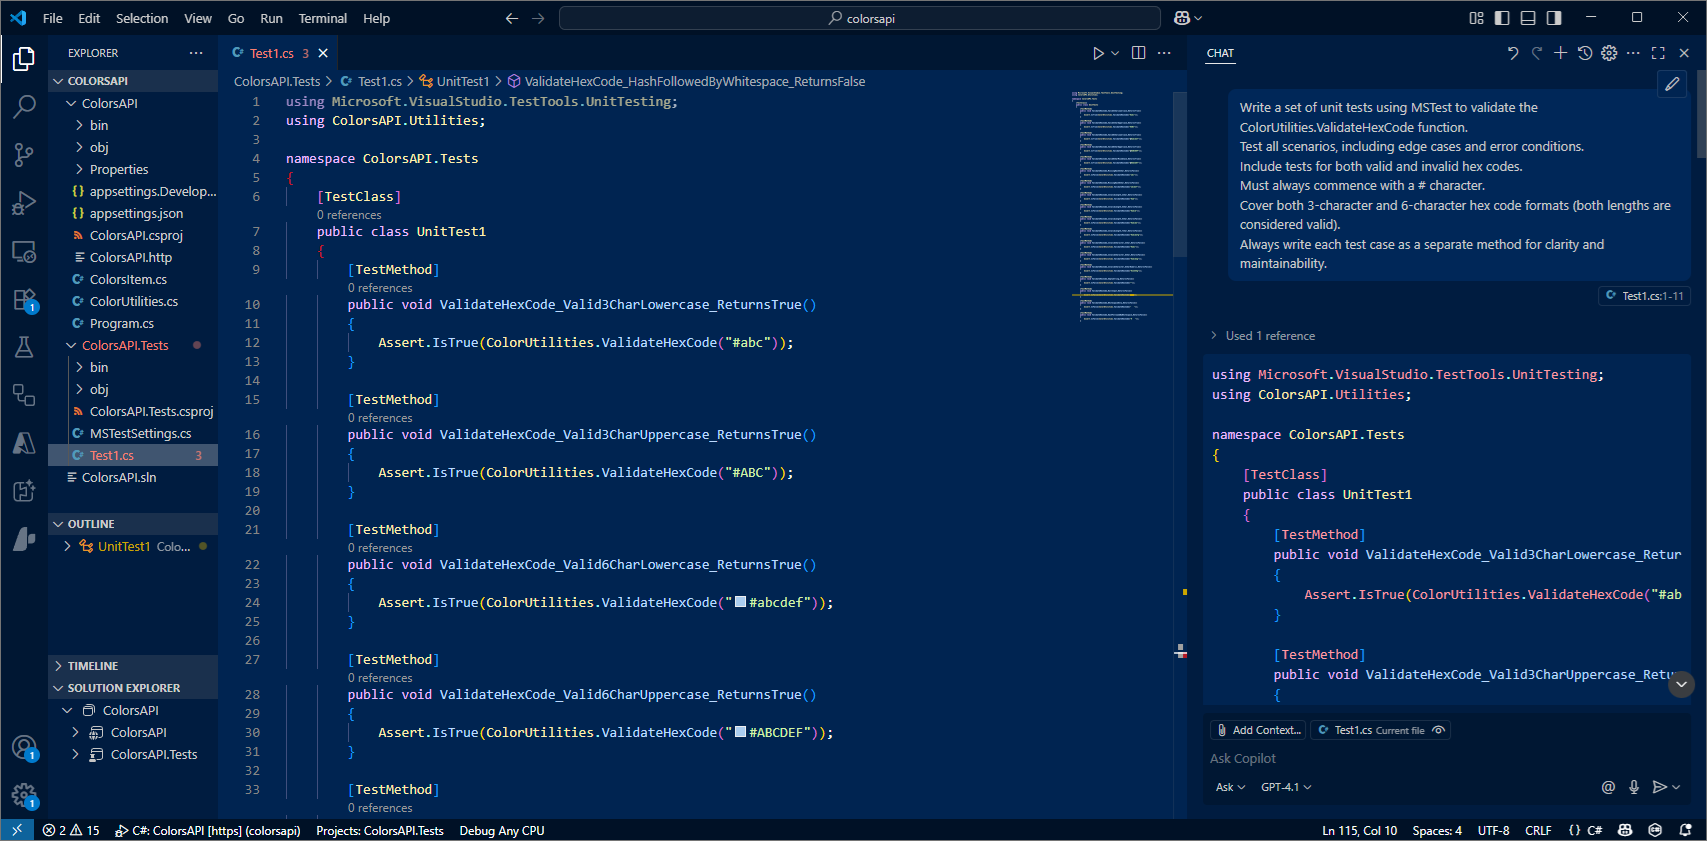The height and width of the screenshot is (841, 1707).
Task: Expand the TIMELINE section
Action: click(x=92, y=666)
